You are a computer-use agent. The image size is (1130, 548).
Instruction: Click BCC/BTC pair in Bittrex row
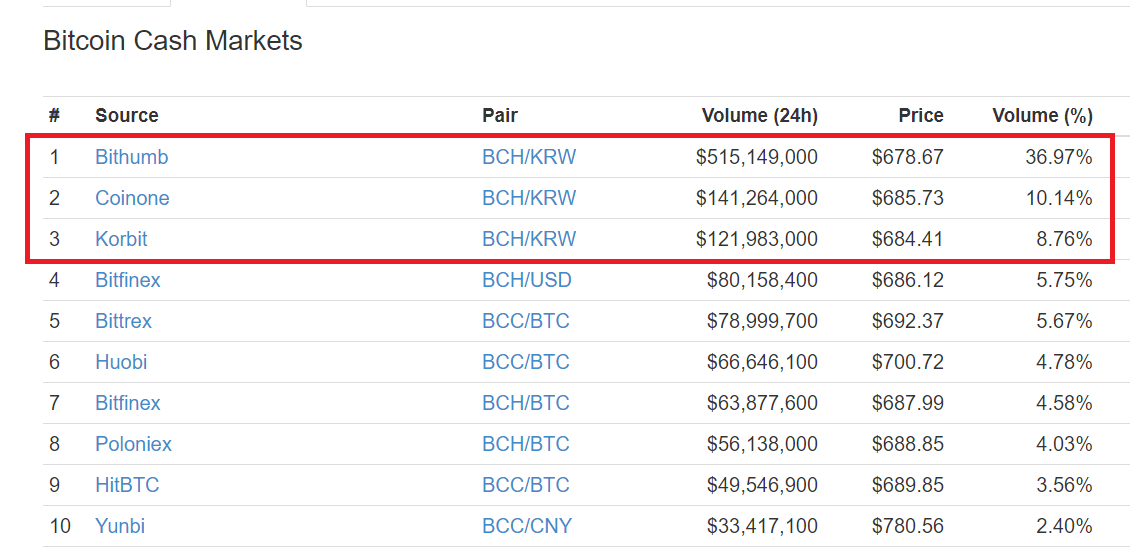point(526,321)
